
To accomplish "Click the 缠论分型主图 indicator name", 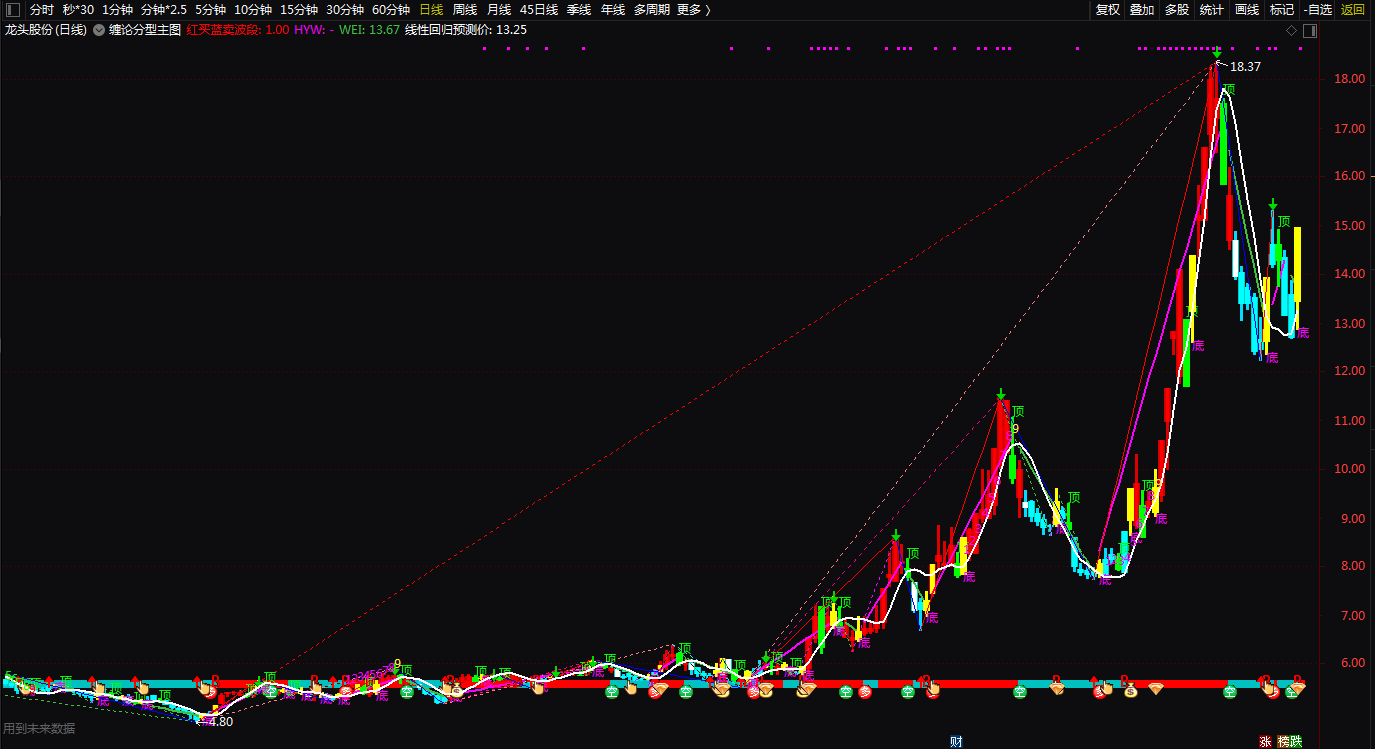I will [144, 30].
